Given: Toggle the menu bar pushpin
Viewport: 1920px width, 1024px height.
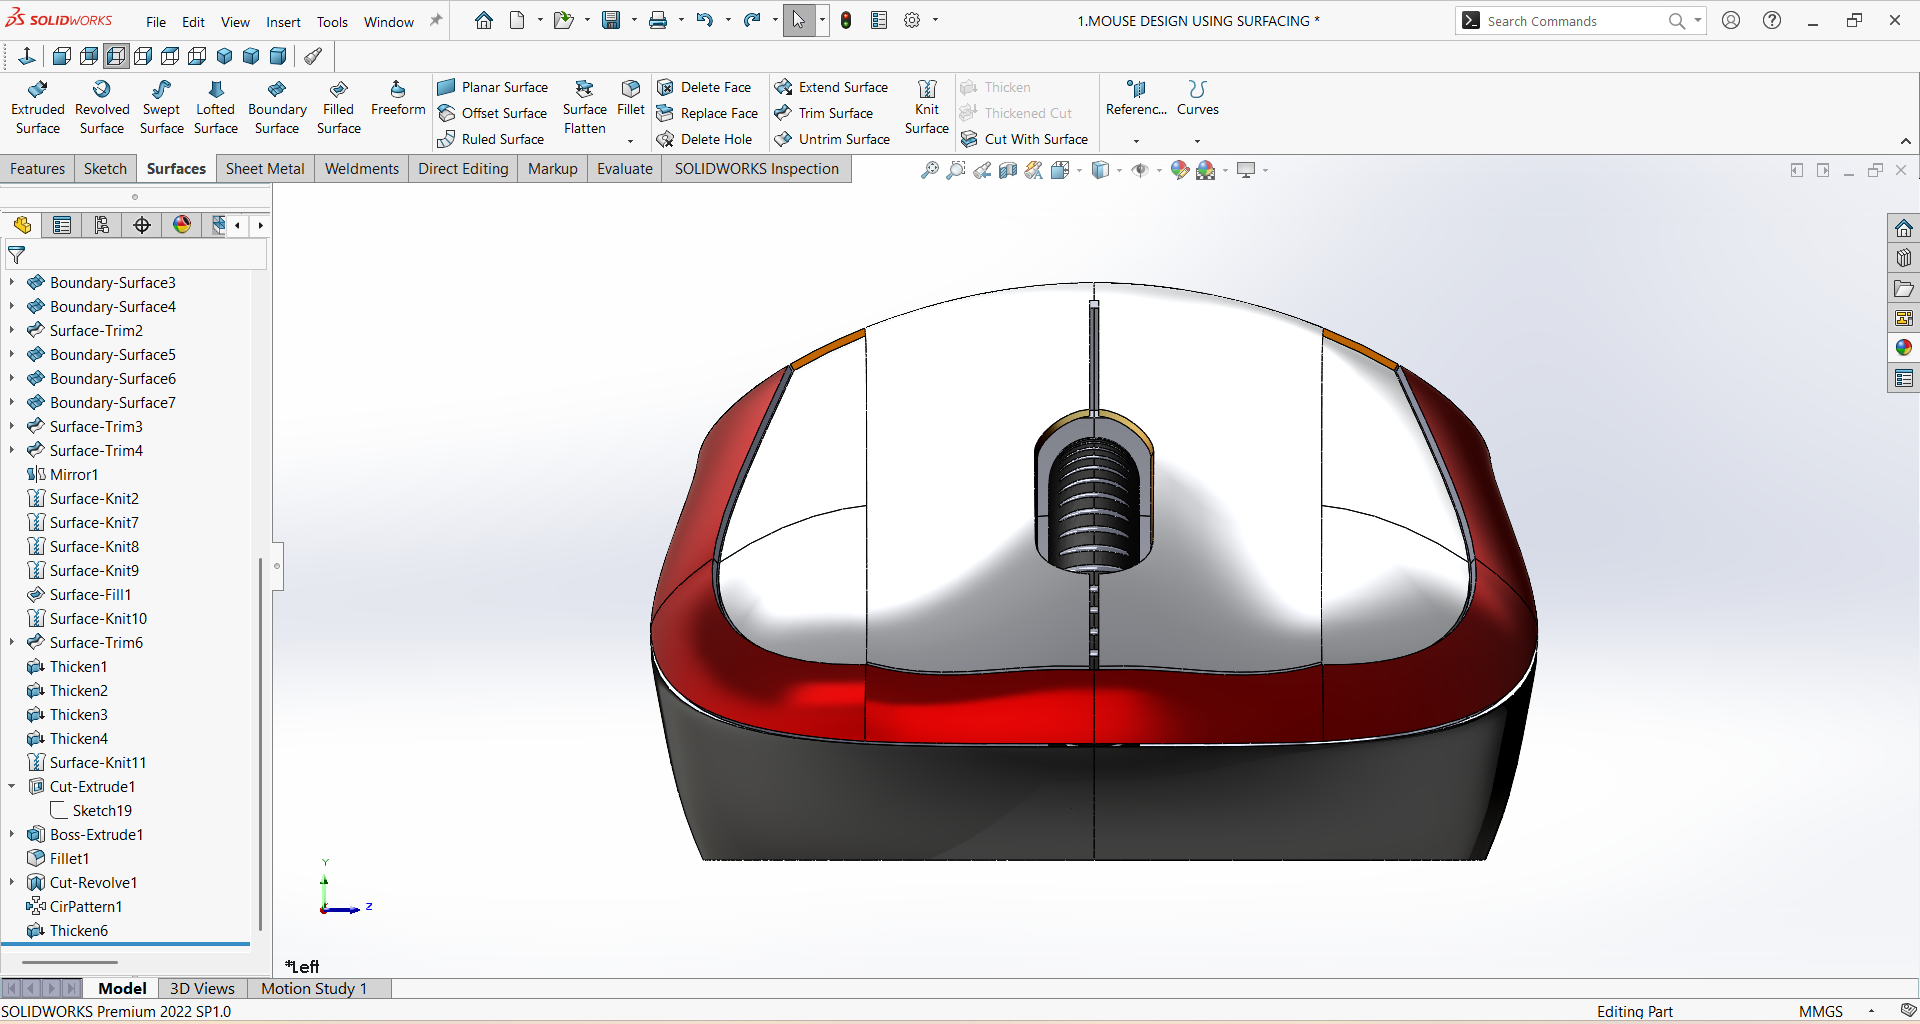Looking at the screenshot, I should [436, 21].
